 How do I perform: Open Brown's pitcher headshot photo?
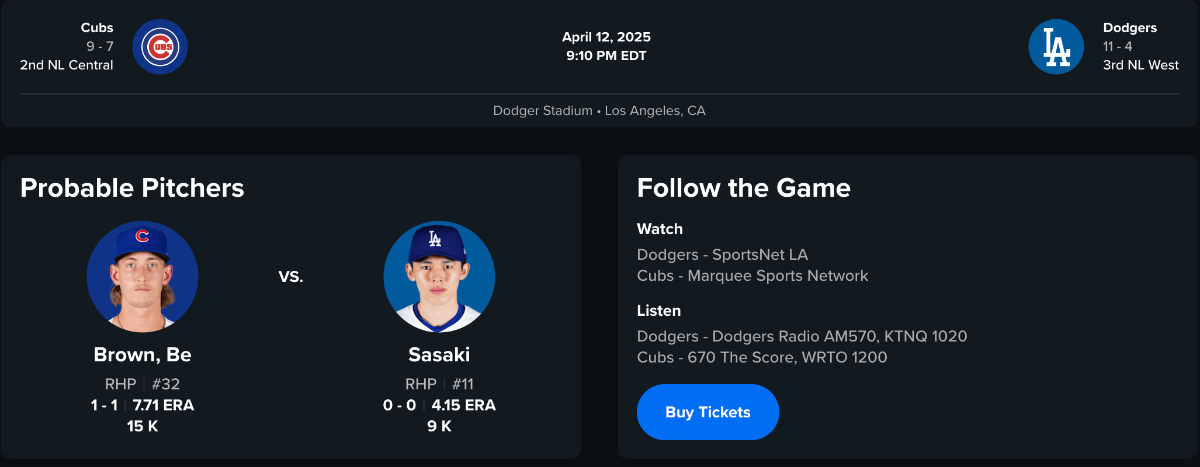(142, 276)
